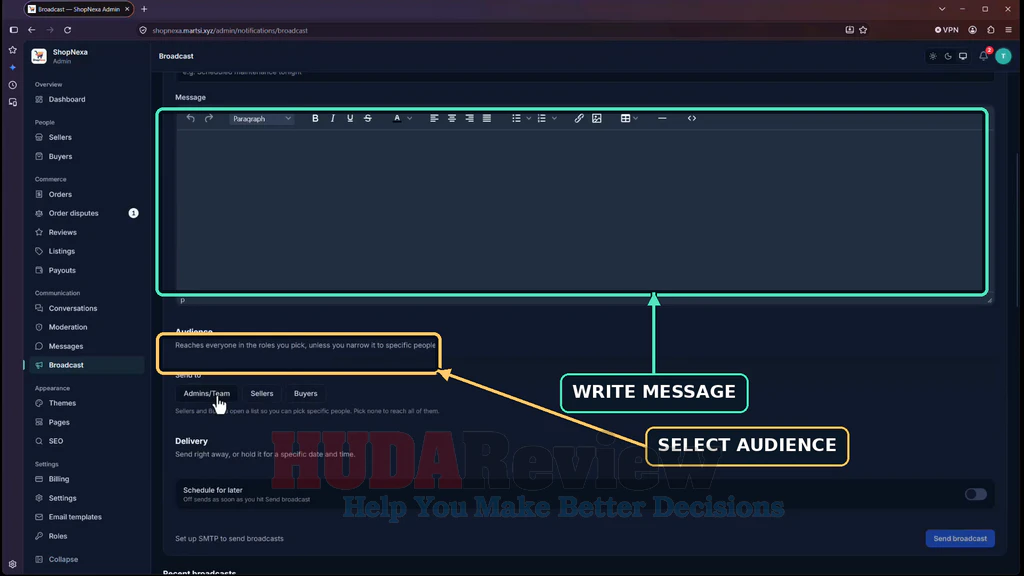Image resolution: width=1024 pixels, height=576 pixels.
Task: Insert a link using the link icon
Action: pyautogui.click(x=579, y=118)
